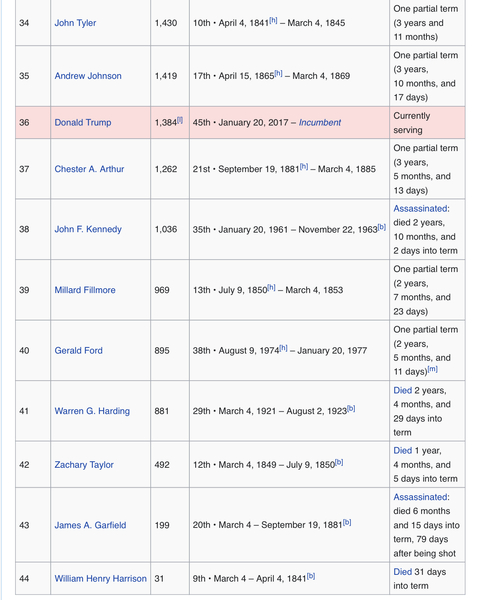The image size is (479, 600).
Task: Open the James A. Garfield link
Action: (x=90, y=525)
